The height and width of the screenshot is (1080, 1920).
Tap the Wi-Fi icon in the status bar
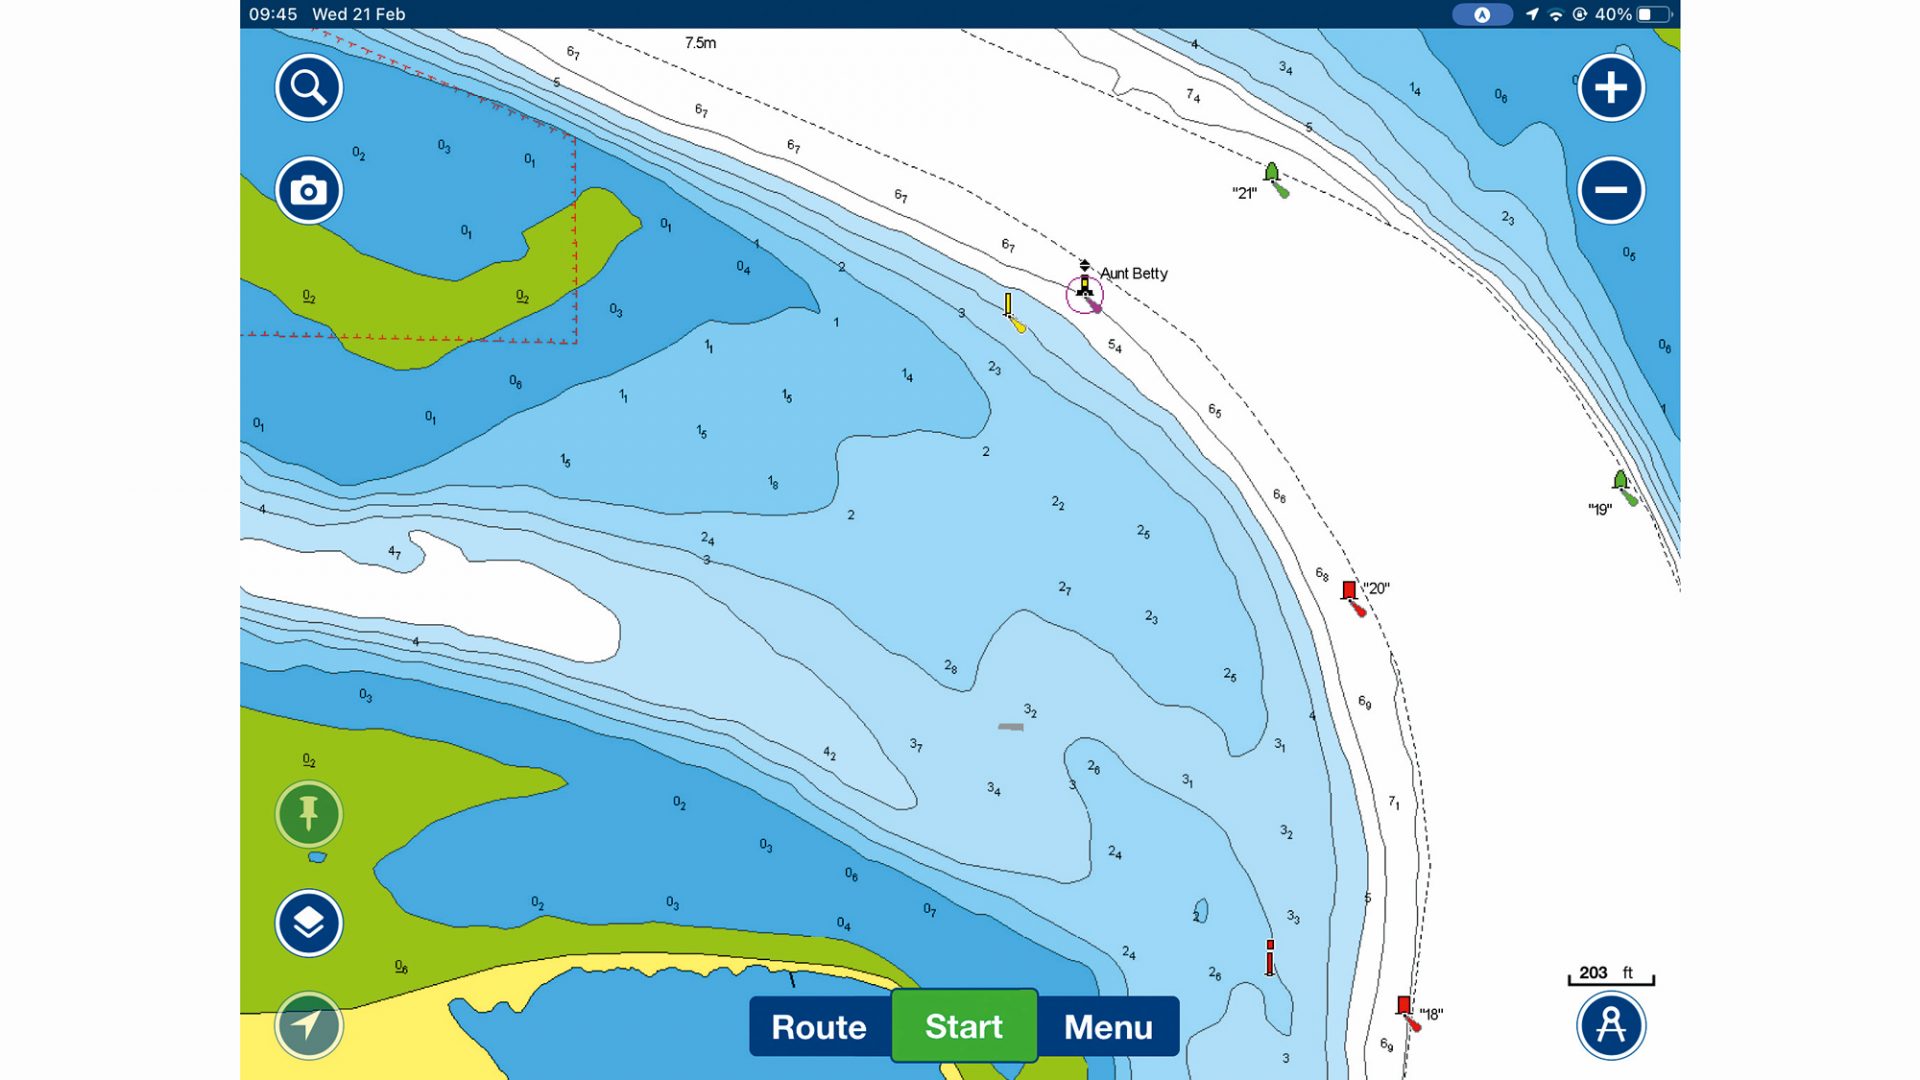pyautogui.click(x=1556, y=14)
